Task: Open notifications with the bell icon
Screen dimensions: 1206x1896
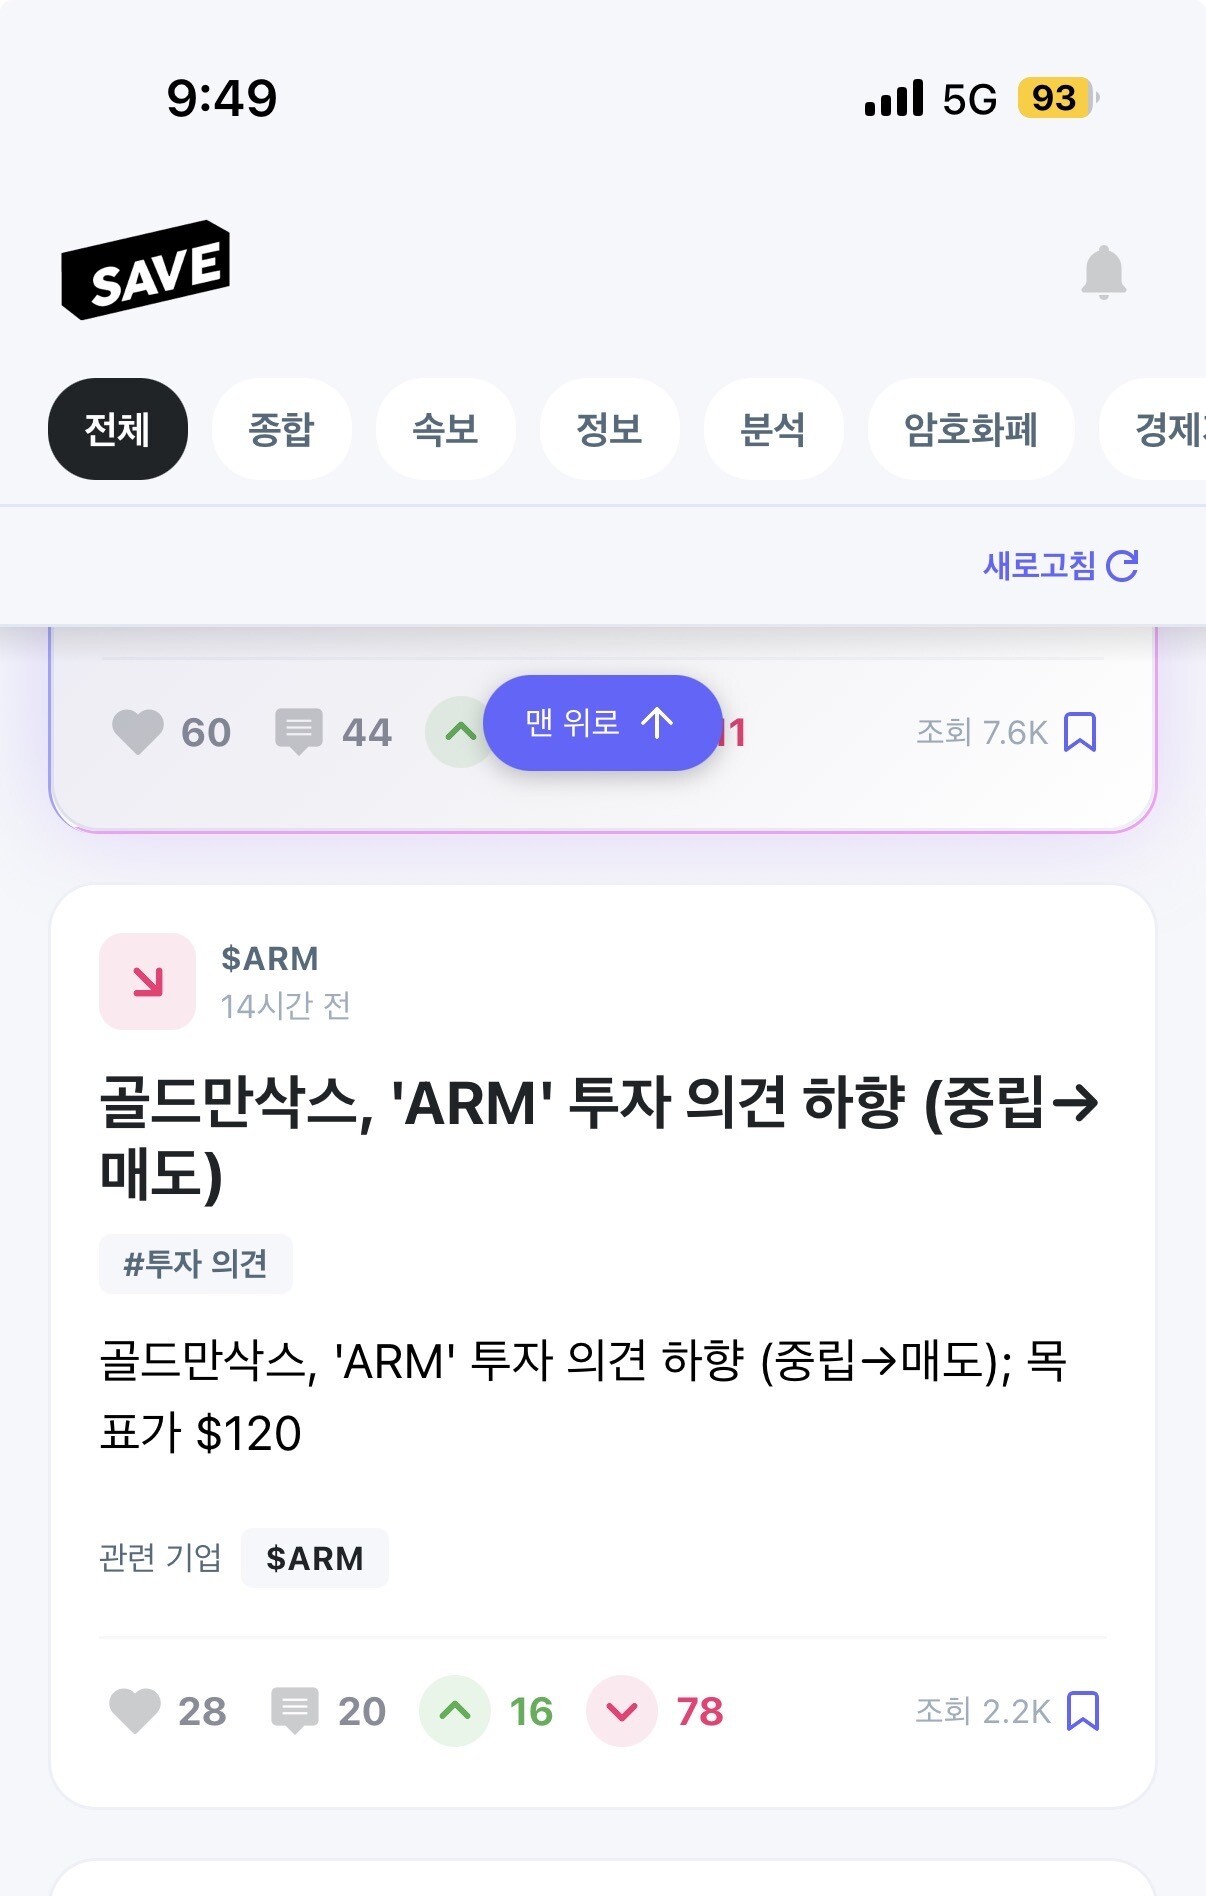Action: pos(1104,272)
